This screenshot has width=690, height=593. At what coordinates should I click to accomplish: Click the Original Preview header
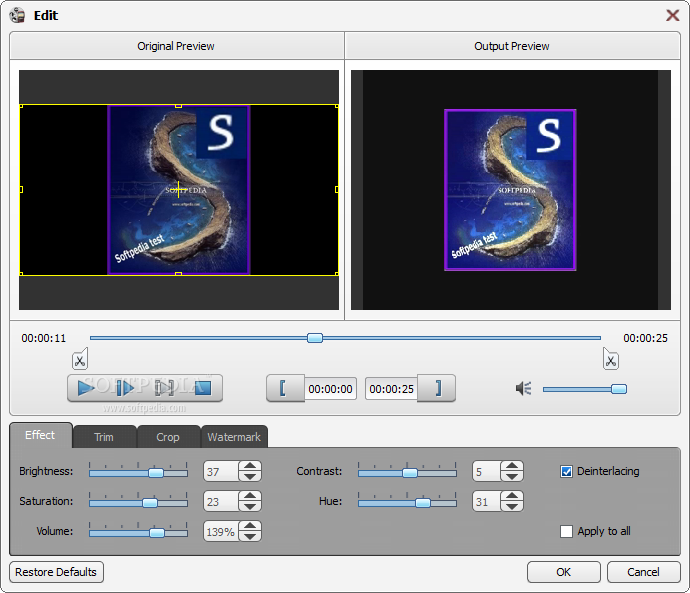176,46
